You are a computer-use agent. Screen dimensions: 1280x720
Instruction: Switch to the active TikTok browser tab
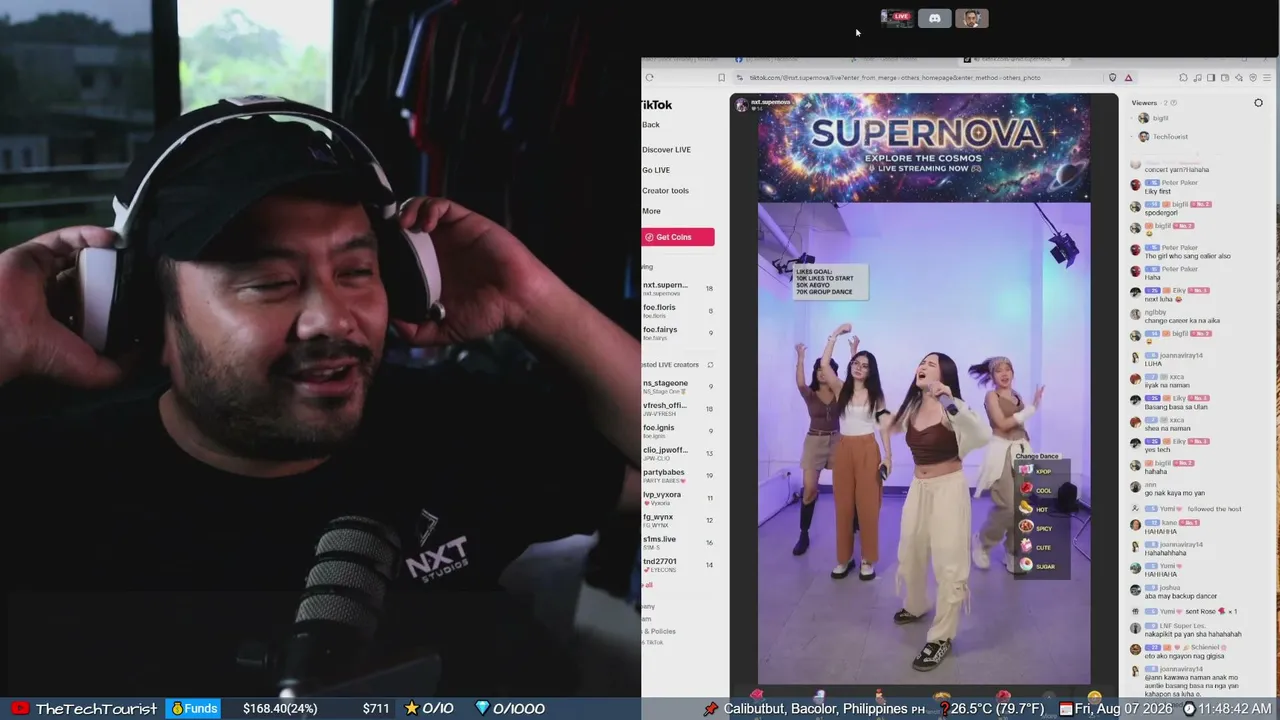[1015, 60]
